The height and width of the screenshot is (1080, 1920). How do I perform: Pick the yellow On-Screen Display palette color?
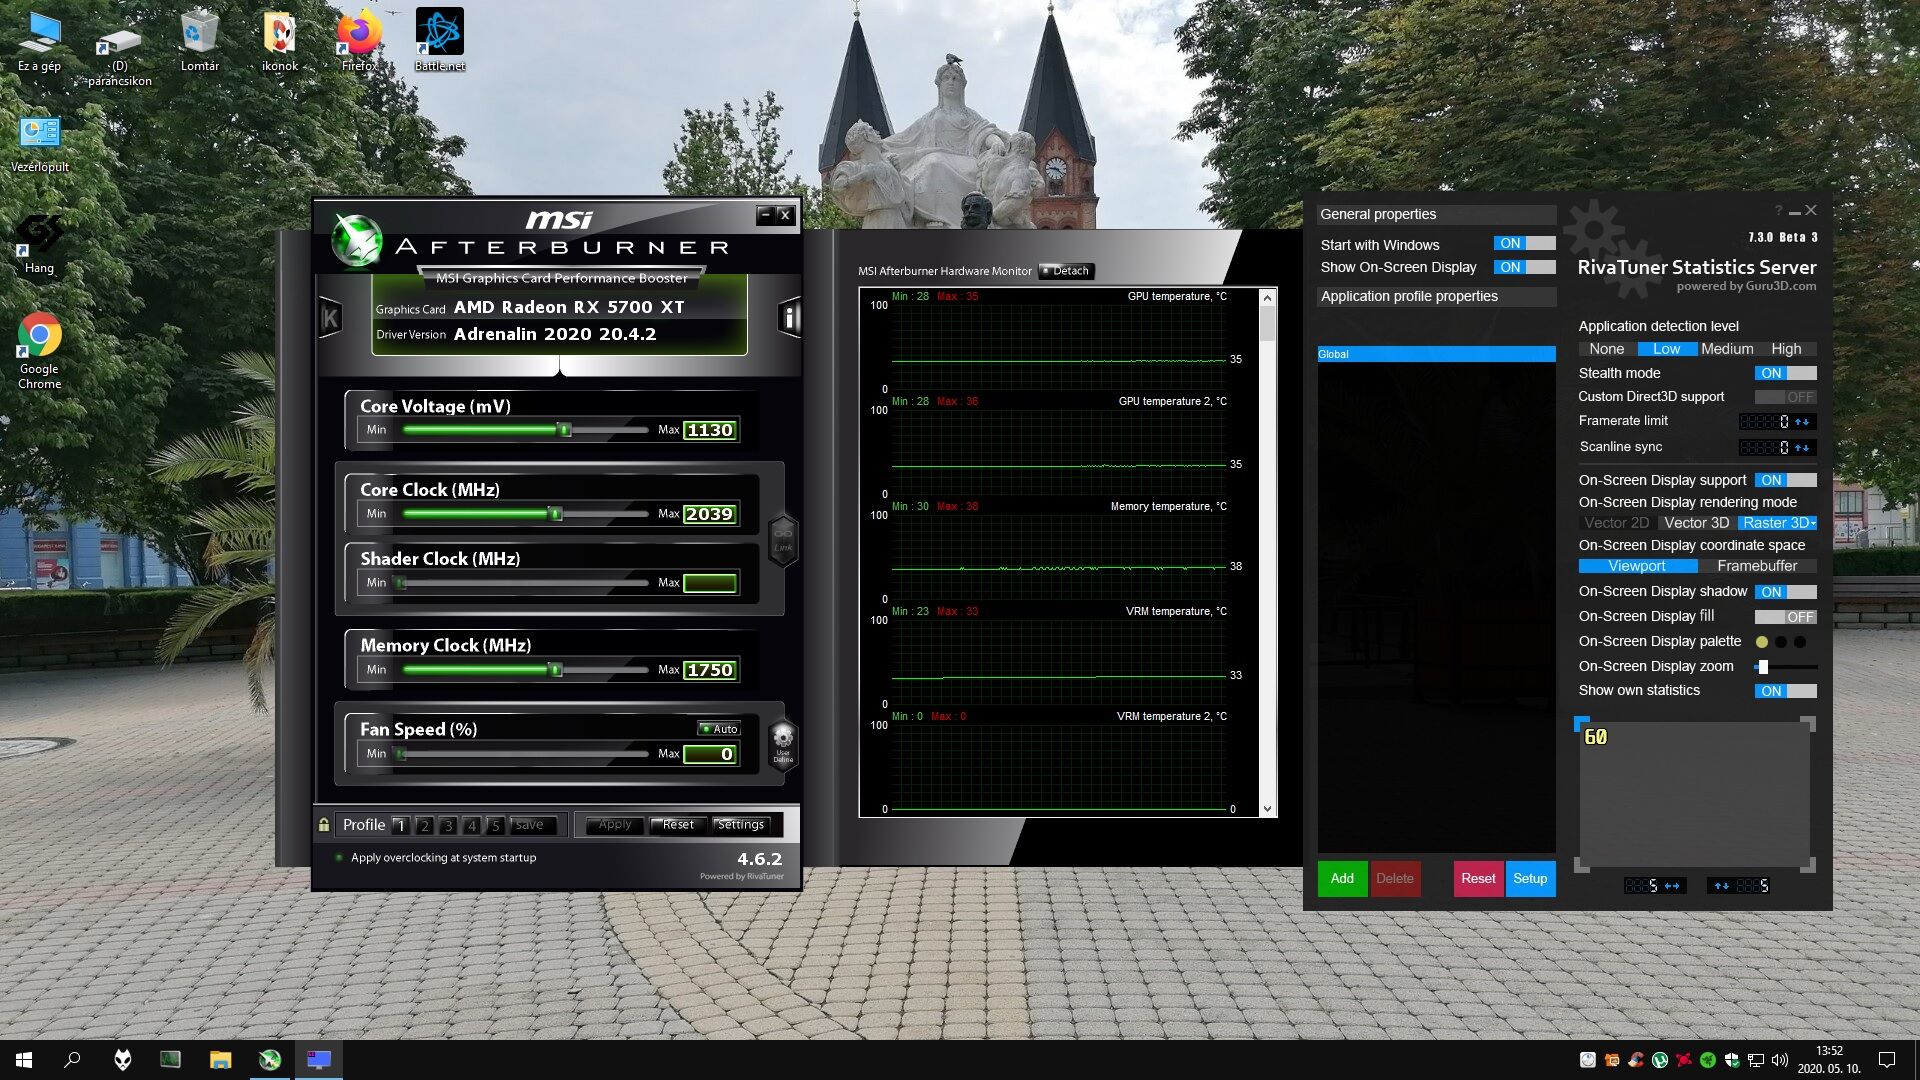(1762, 642)
